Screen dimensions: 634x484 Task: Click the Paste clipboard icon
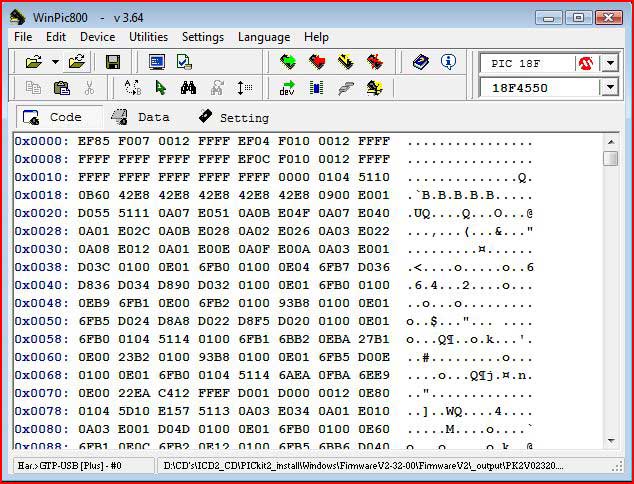pyautogui.click(x=62, y=88)
